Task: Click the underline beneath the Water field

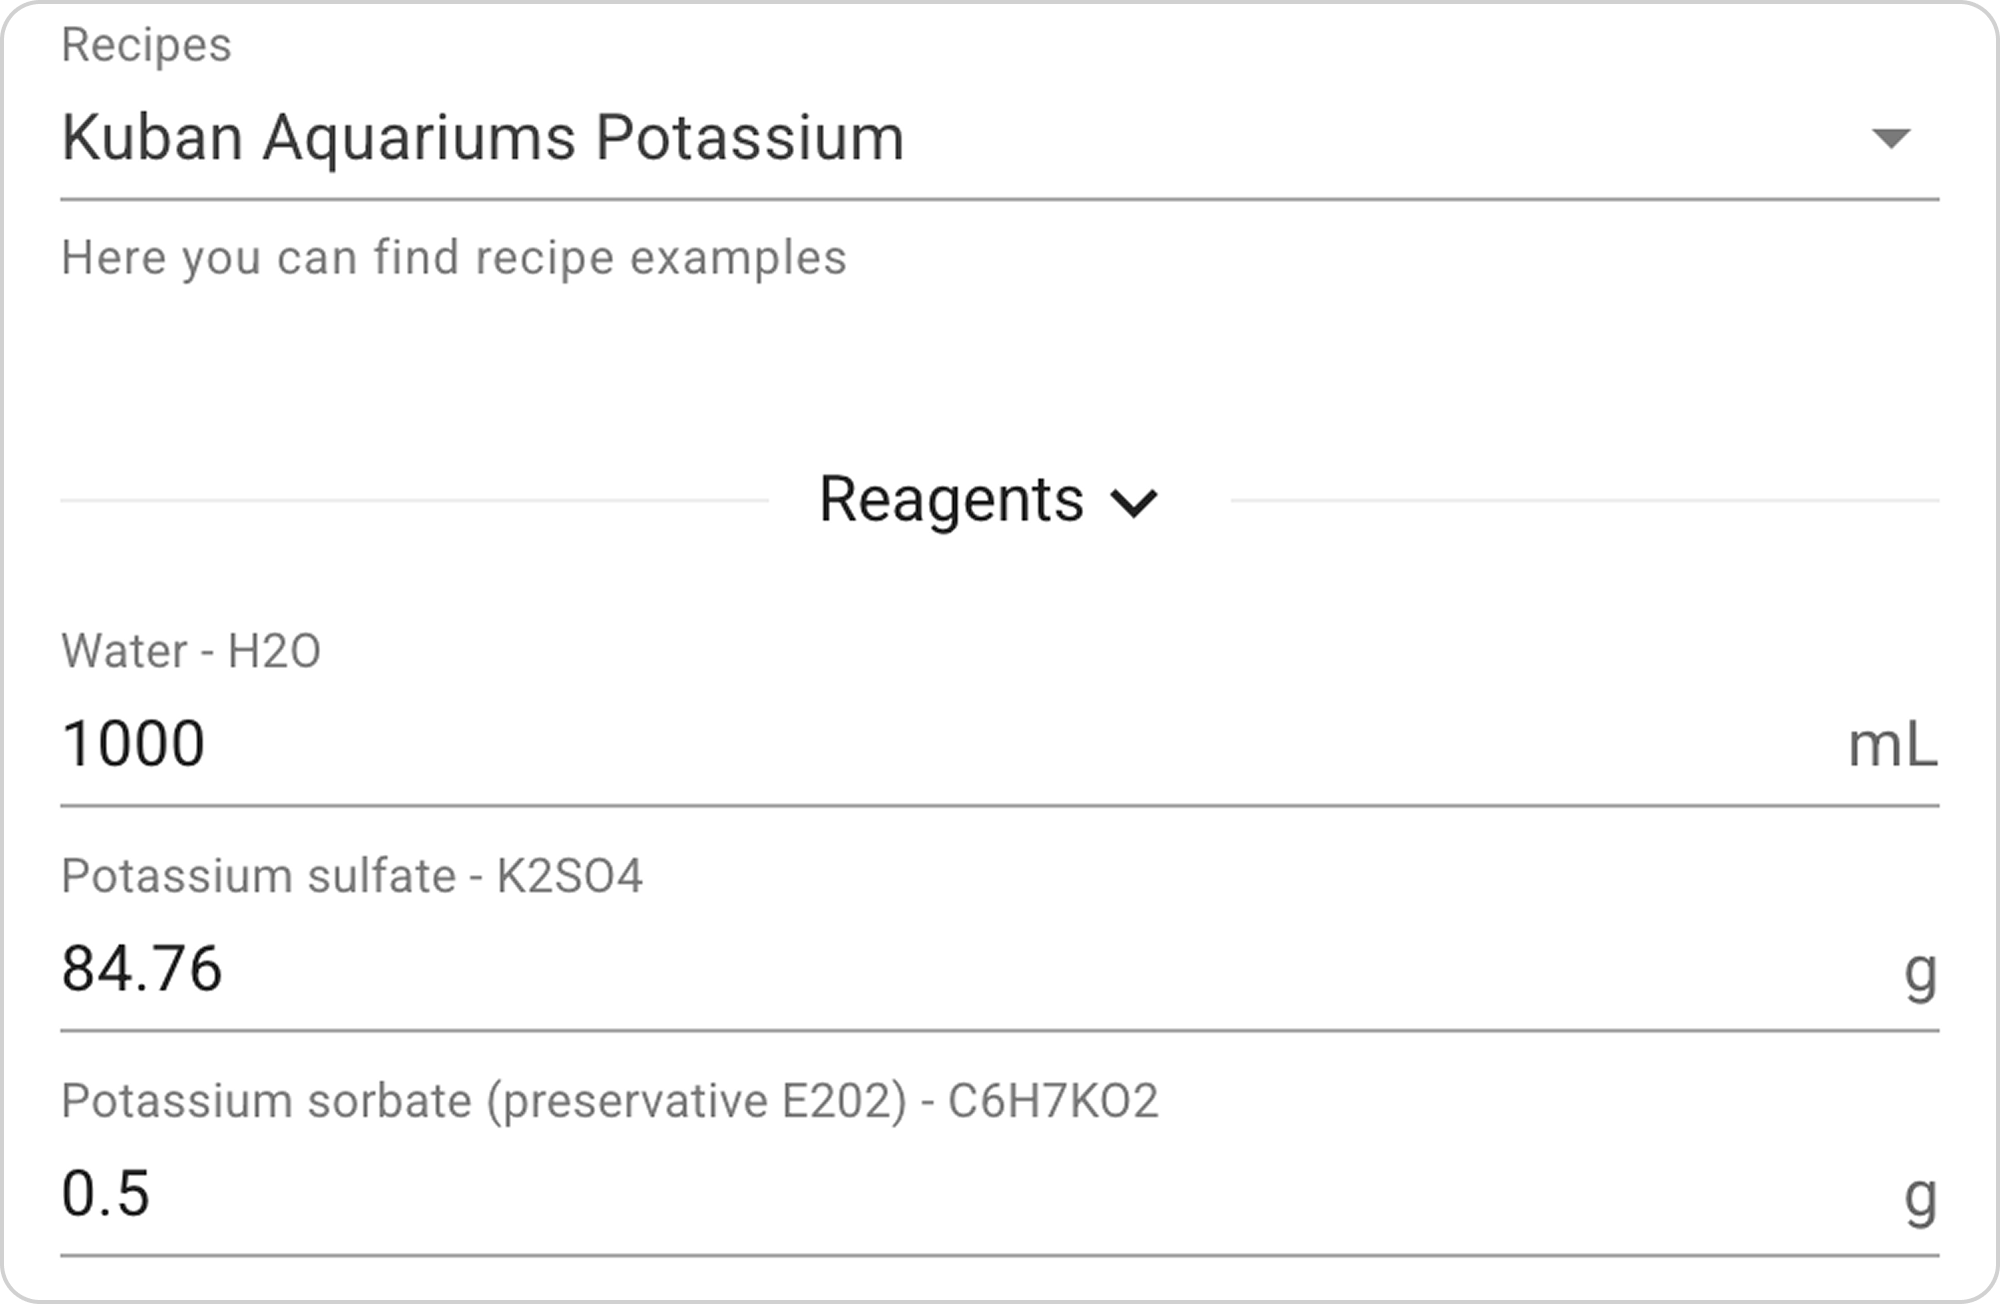Action: click(x=1000, y=805)
